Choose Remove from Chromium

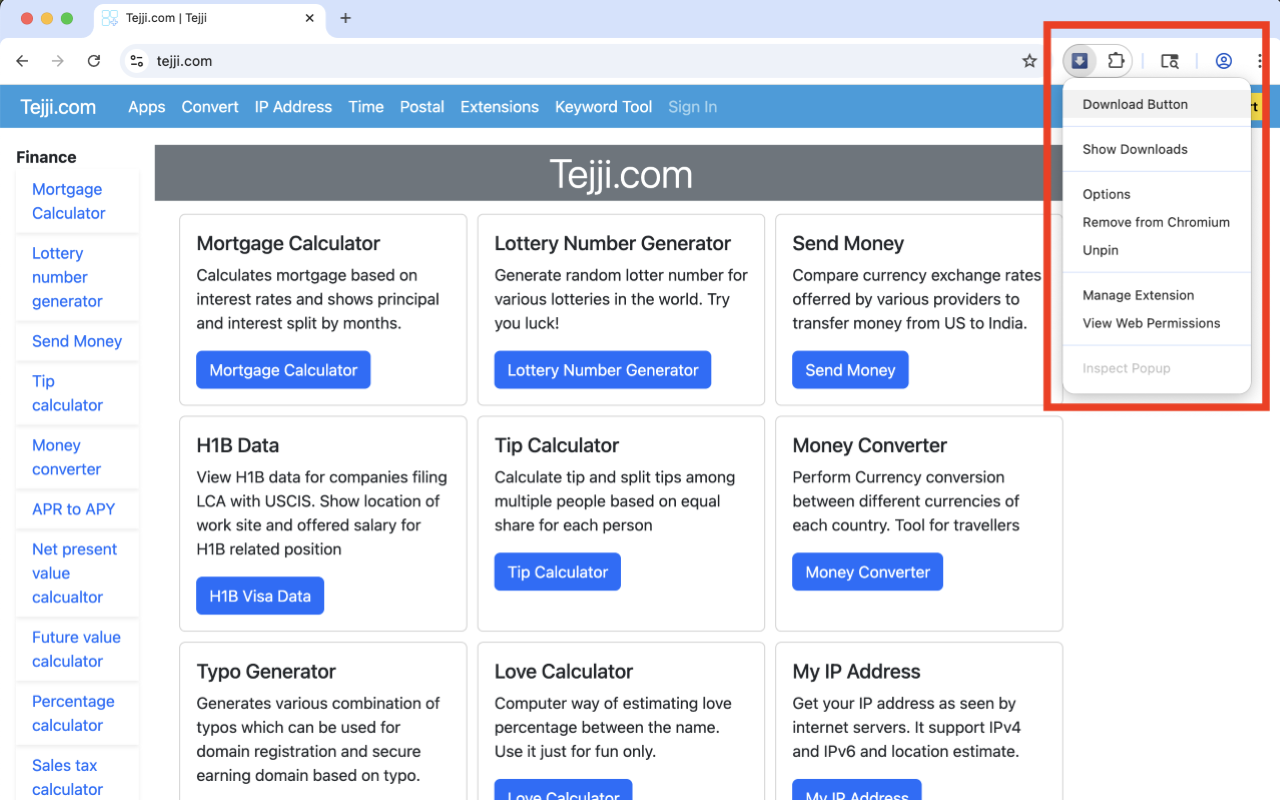[1157, 222]
